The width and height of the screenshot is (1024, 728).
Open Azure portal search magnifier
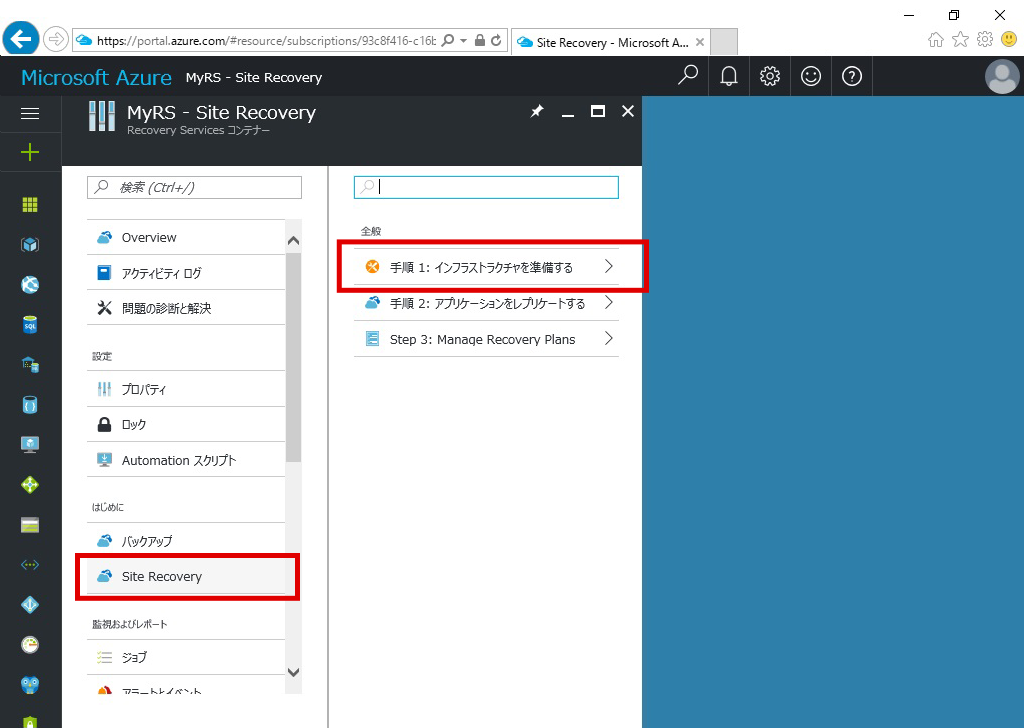[x=688, y=76]
